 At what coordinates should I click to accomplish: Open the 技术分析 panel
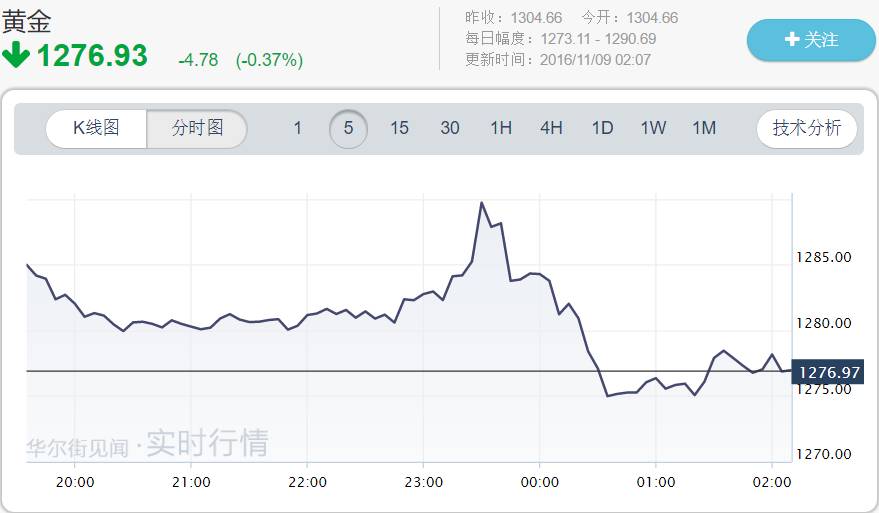807,128
